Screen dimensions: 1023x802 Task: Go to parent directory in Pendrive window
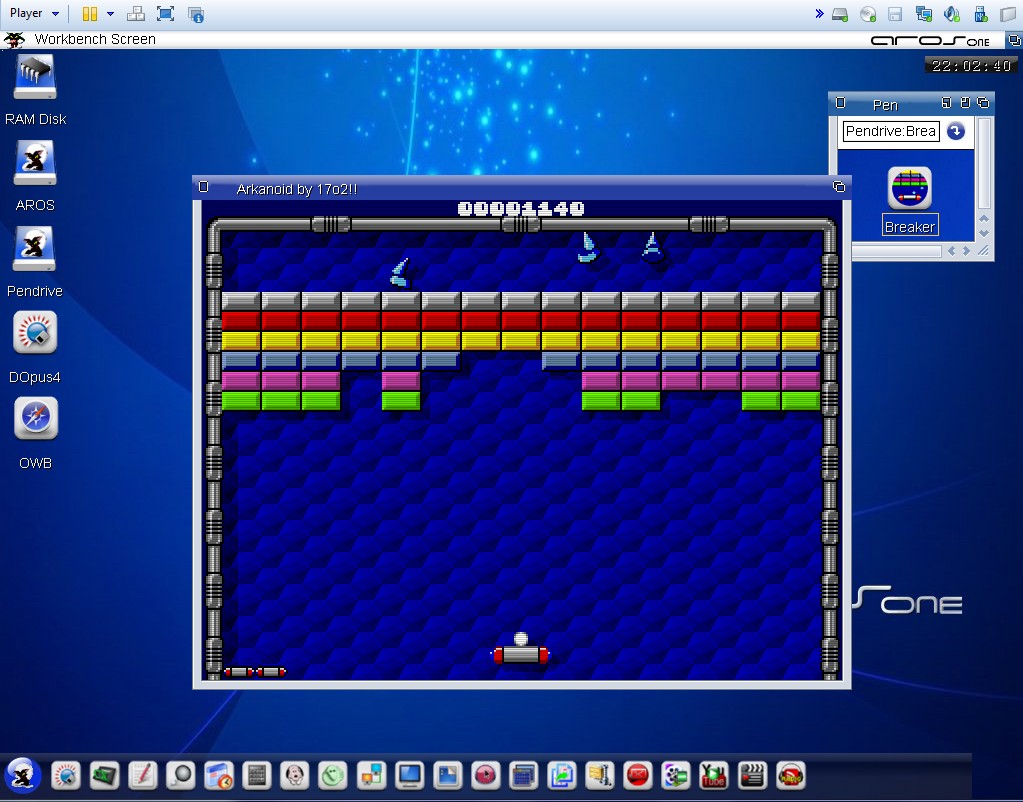(x=956, y=131)
